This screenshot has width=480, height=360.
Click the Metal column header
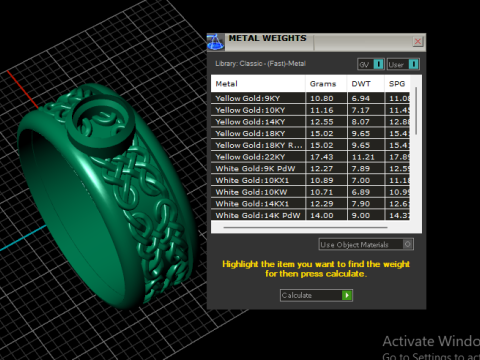tap(258, 84)
